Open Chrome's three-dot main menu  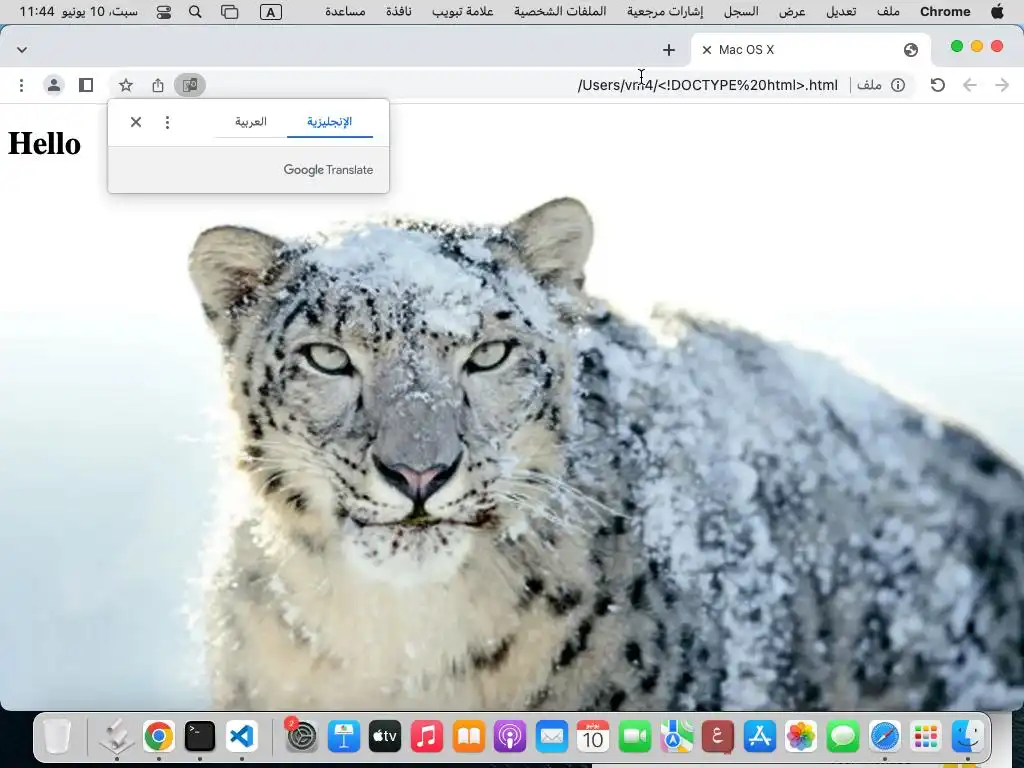click(22, 85)
